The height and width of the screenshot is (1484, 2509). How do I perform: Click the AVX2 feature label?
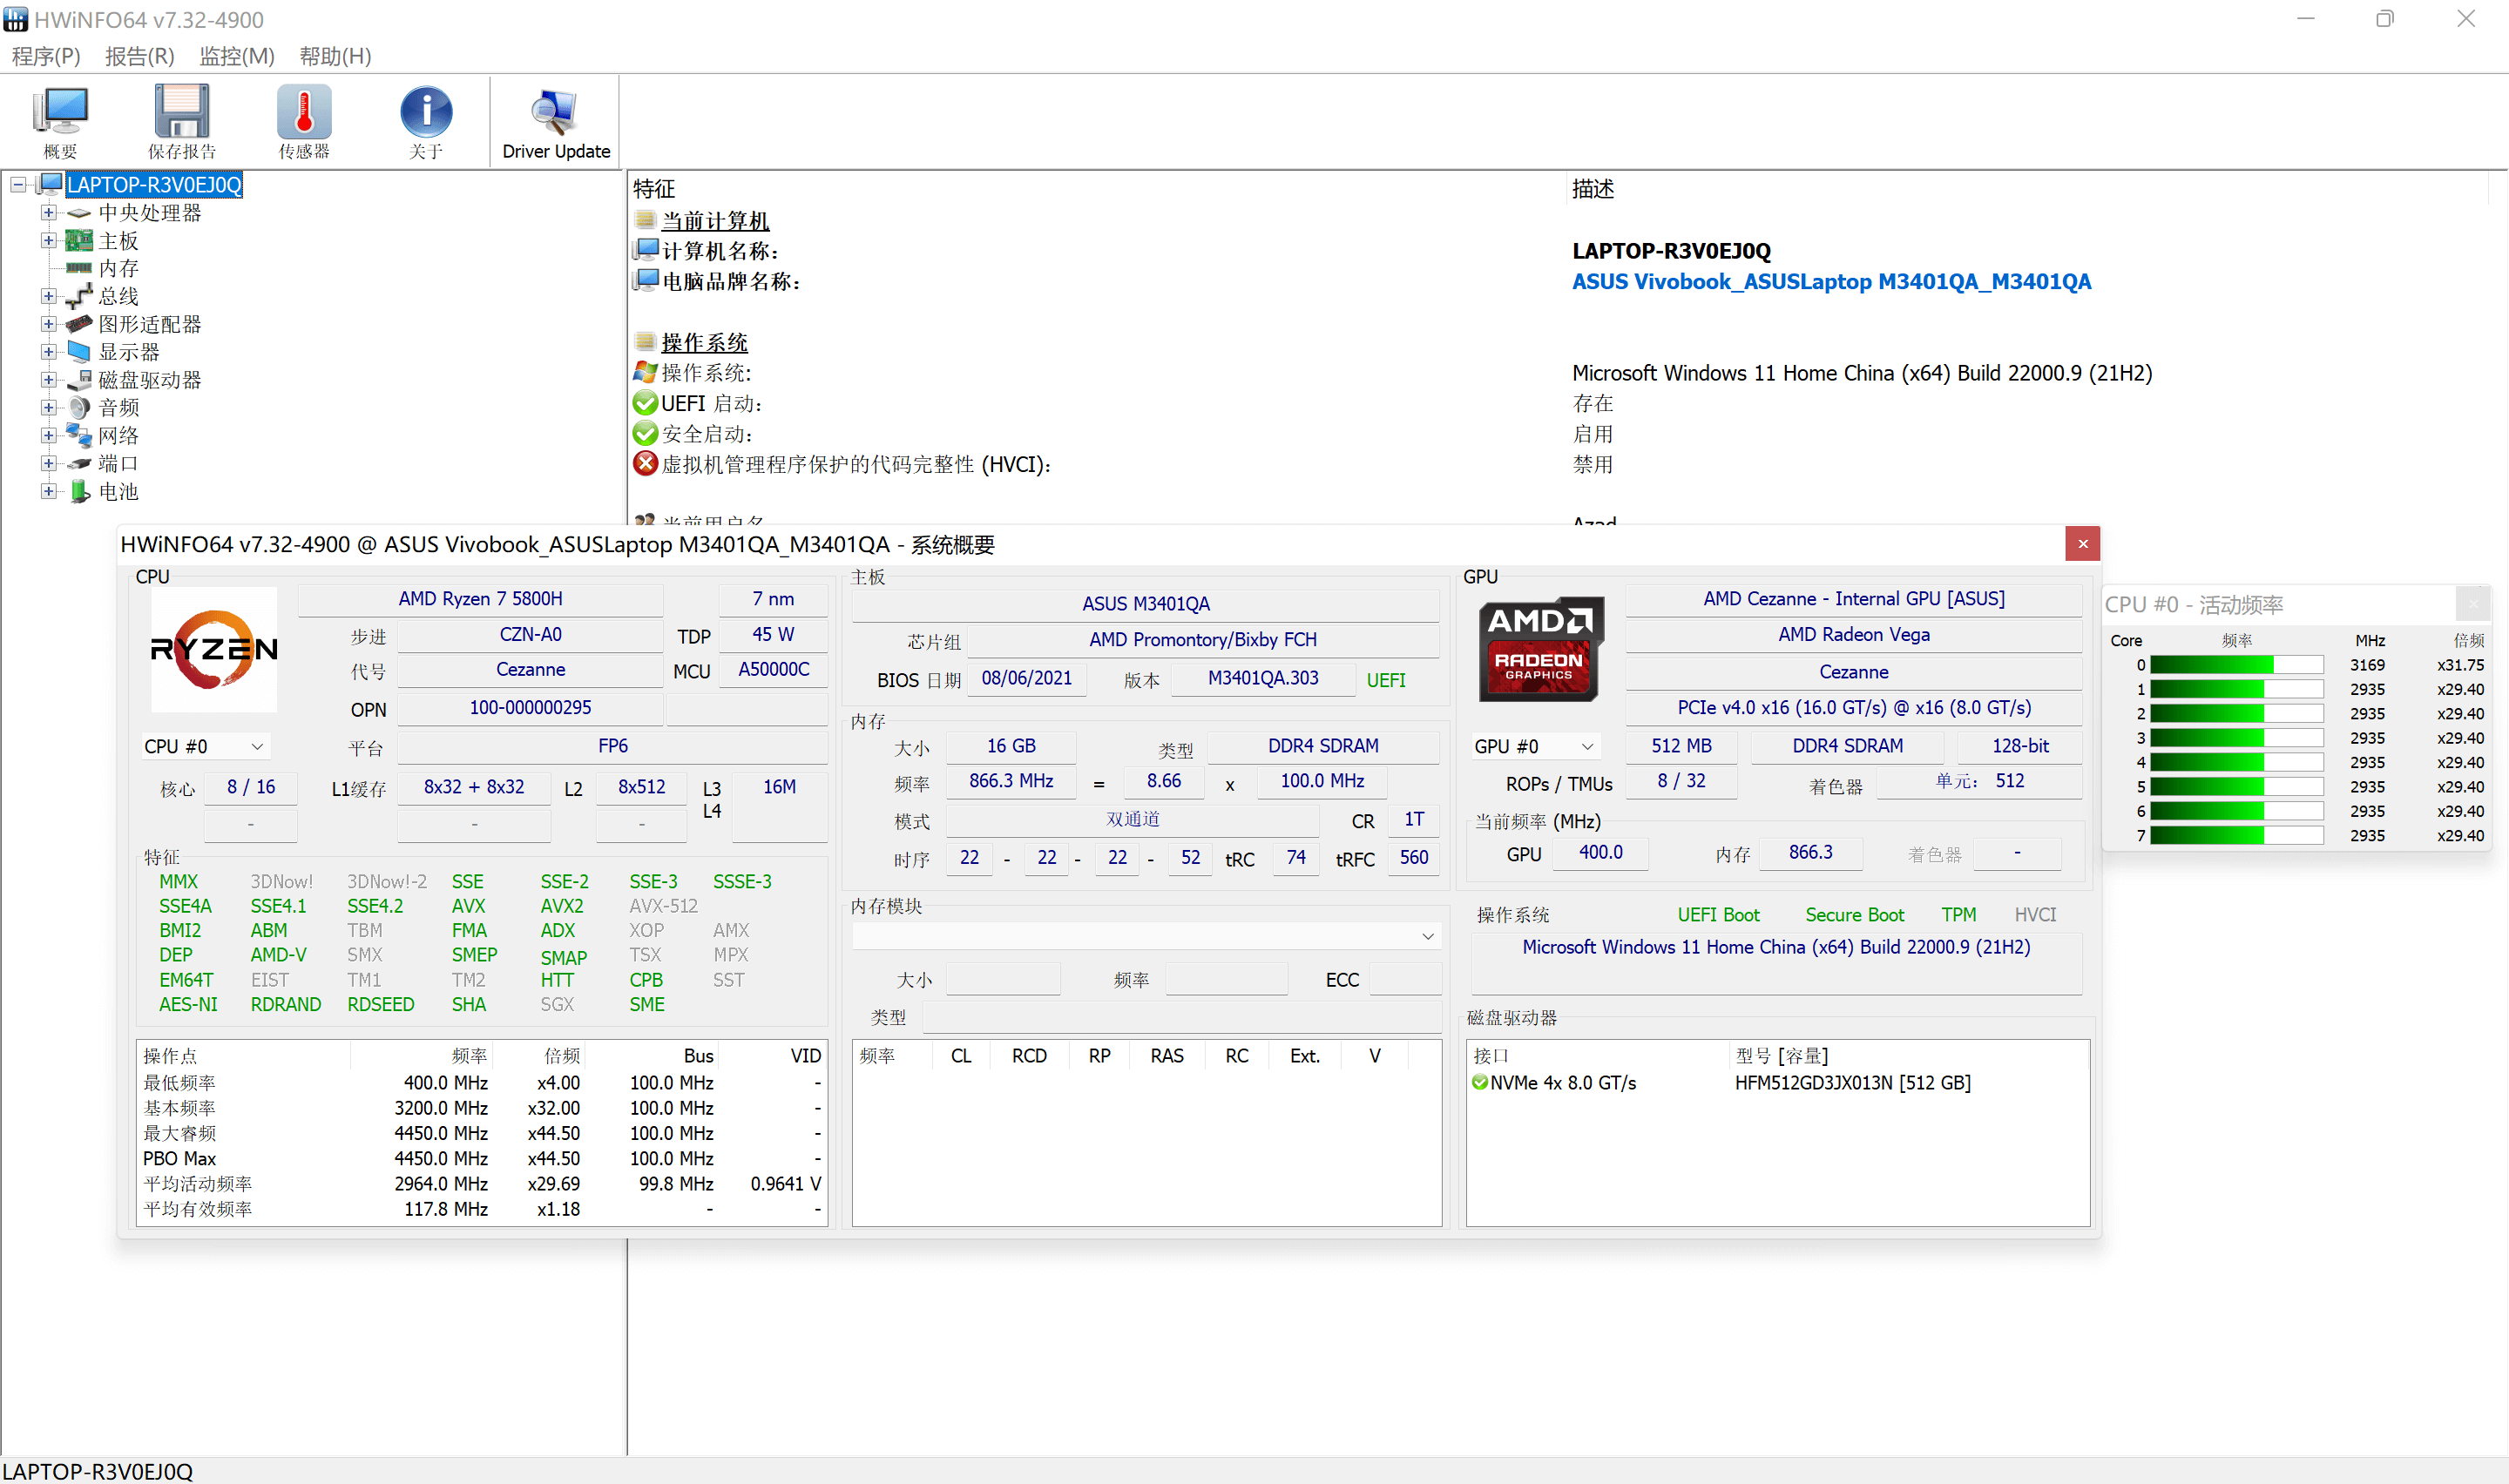click(x=562, y=906)
